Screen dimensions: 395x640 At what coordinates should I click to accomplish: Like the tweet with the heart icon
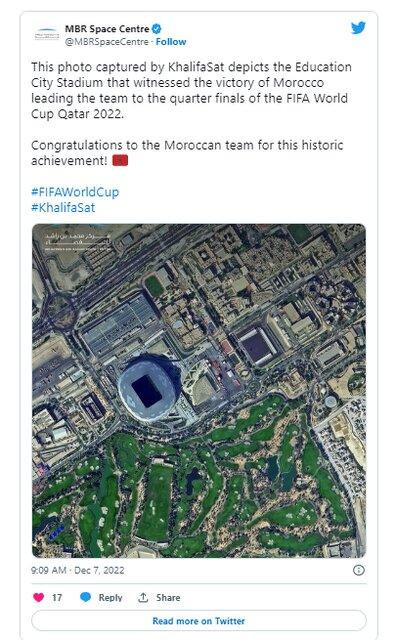[38, 597]
